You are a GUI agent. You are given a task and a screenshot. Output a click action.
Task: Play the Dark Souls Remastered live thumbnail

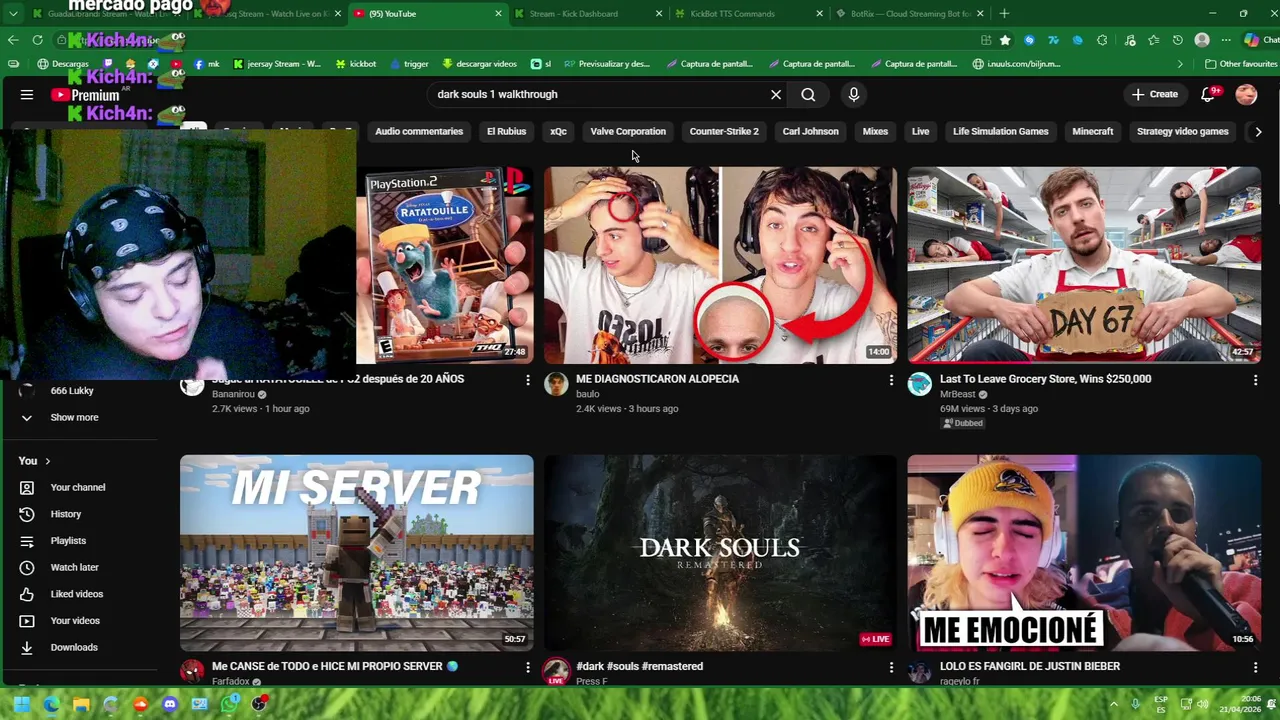coord(720,552)
